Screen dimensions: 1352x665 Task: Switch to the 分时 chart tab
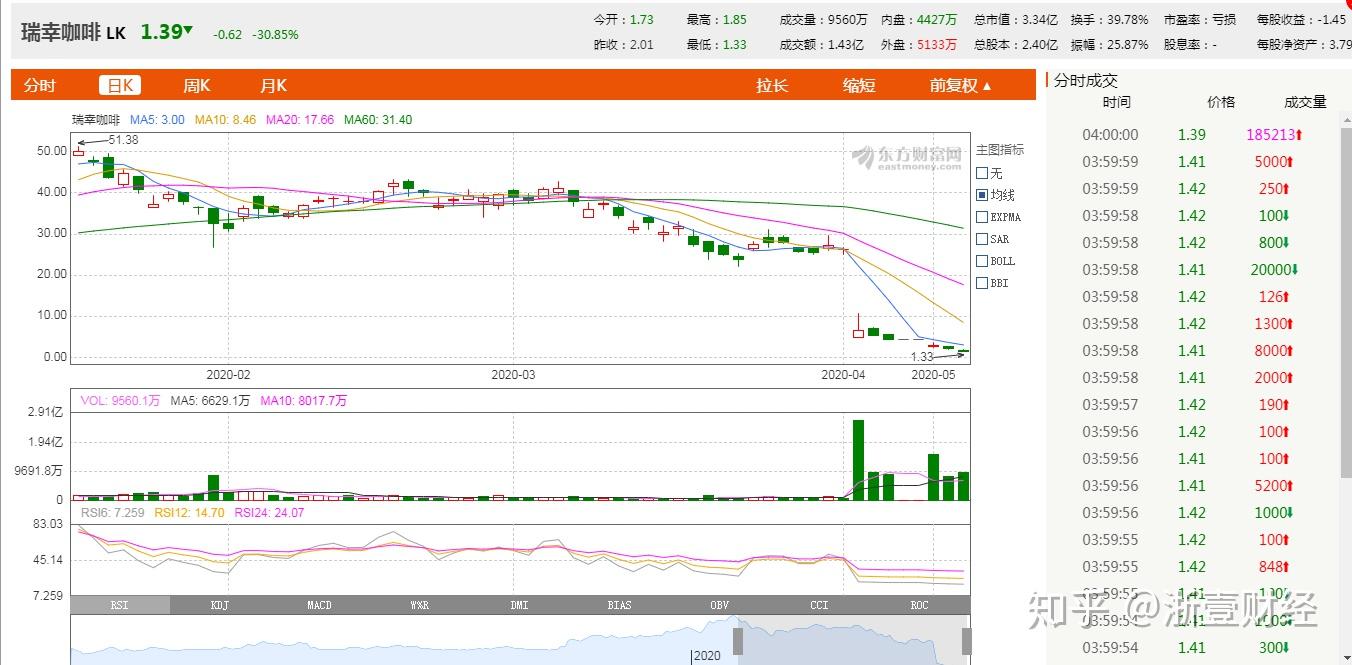click(x=40, y=85)
